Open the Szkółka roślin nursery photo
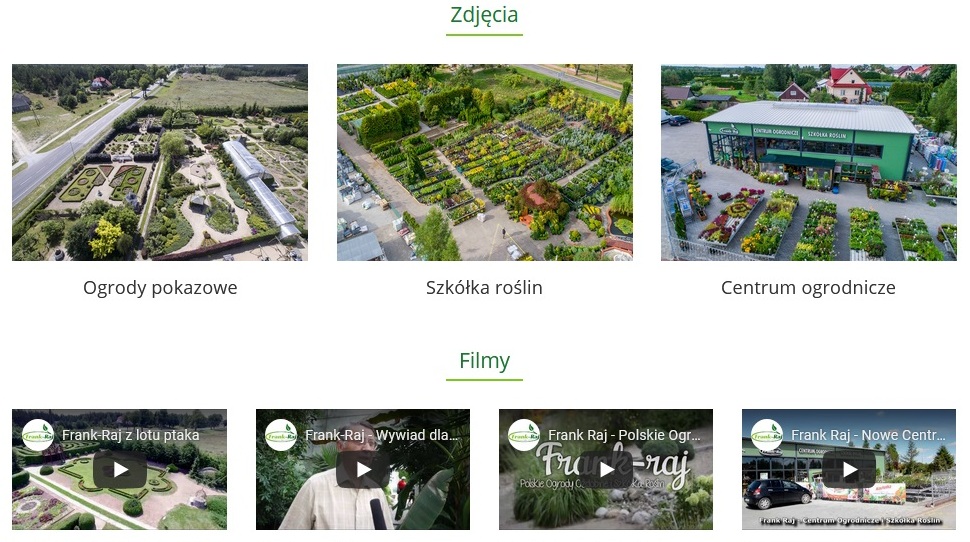This screenshot has width=970, height=542. click(484, 162)
